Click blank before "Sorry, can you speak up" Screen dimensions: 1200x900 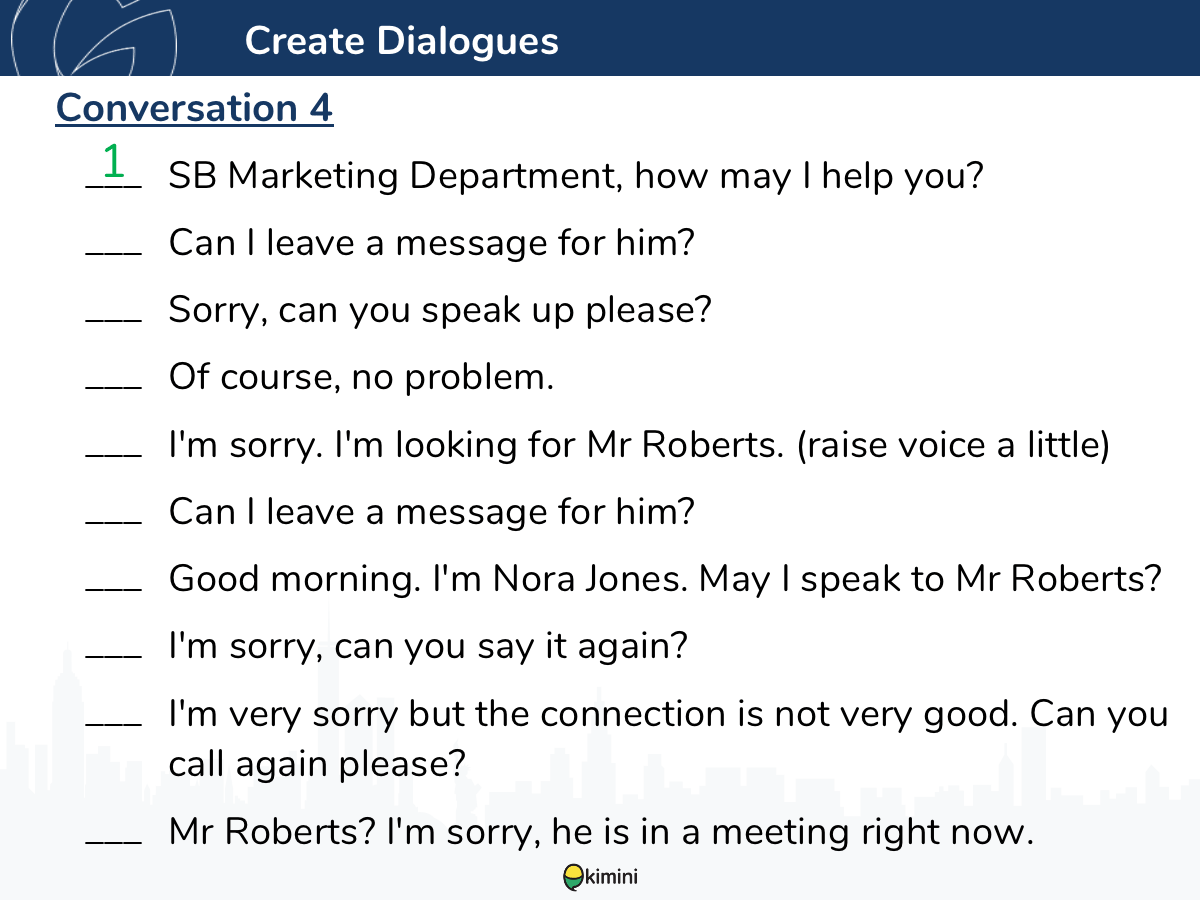pyautogui.click(x=113, y=321)
